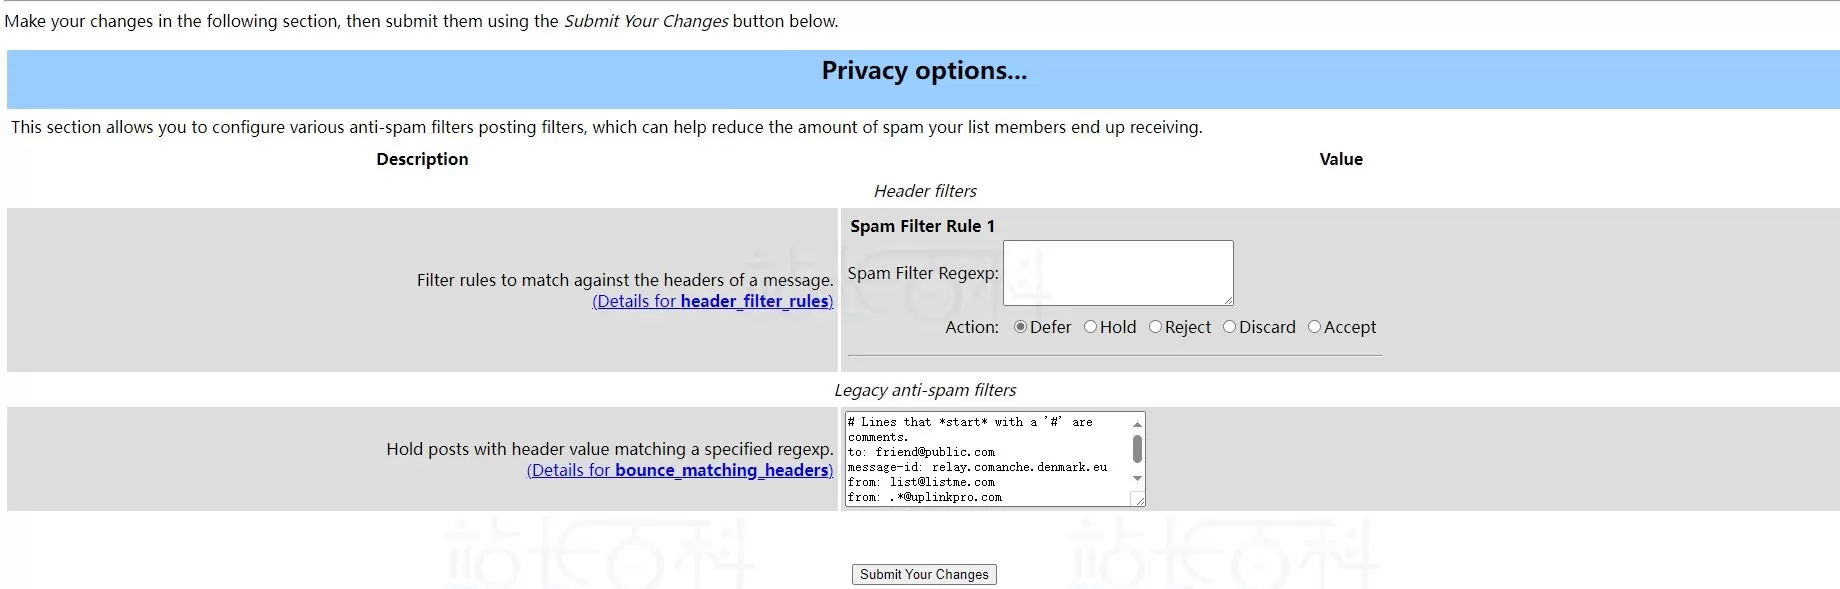Viewport: 1840px width, 589px height.
Task: Set the action to Discard
Action: [x=1230, y=327]
